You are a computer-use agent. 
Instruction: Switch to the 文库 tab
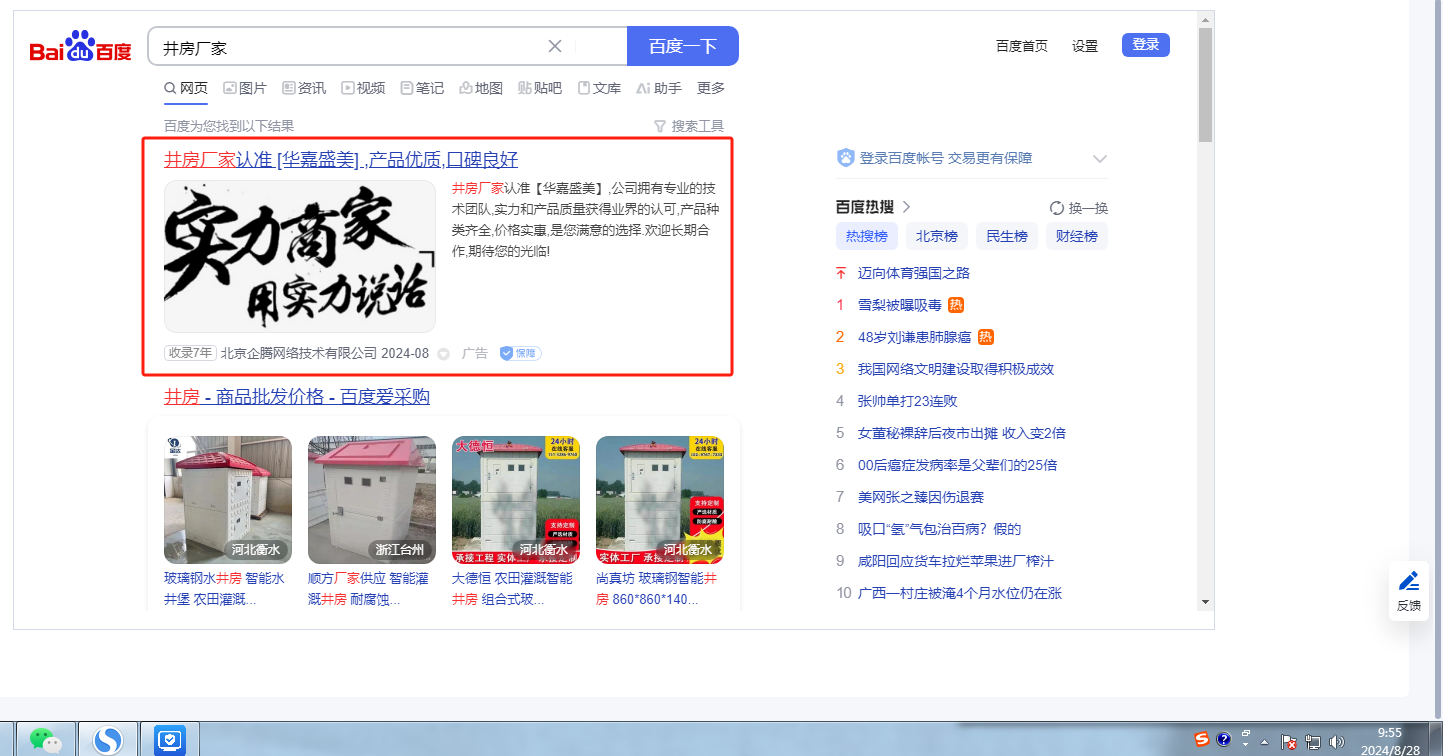point(599,88)
